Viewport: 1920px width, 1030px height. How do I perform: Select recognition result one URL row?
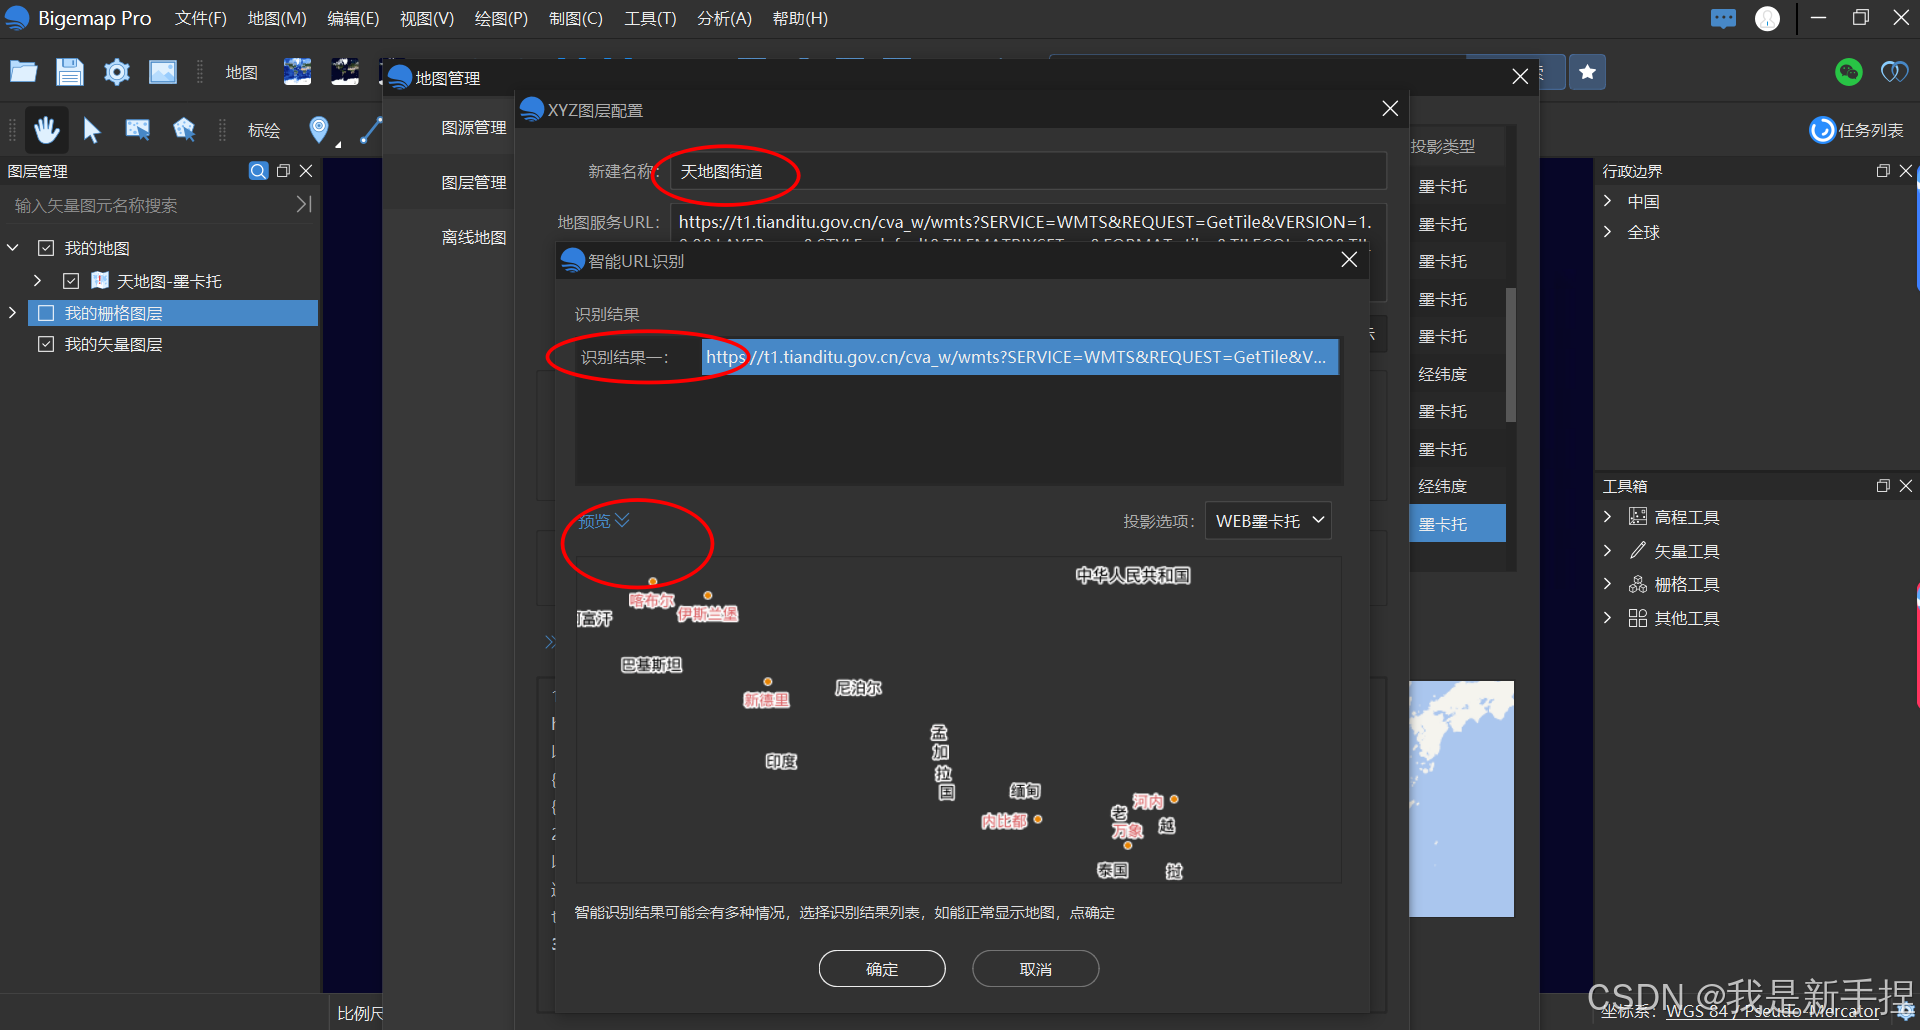pos(1020,357)
